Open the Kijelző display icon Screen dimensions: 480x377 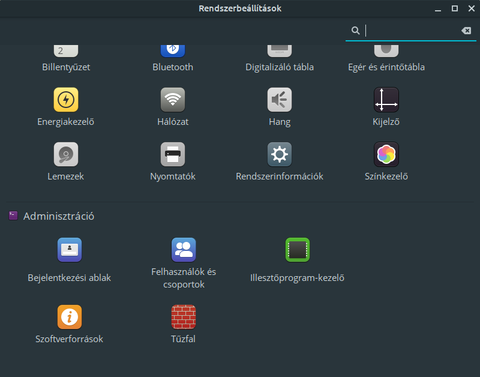point(386,100)
